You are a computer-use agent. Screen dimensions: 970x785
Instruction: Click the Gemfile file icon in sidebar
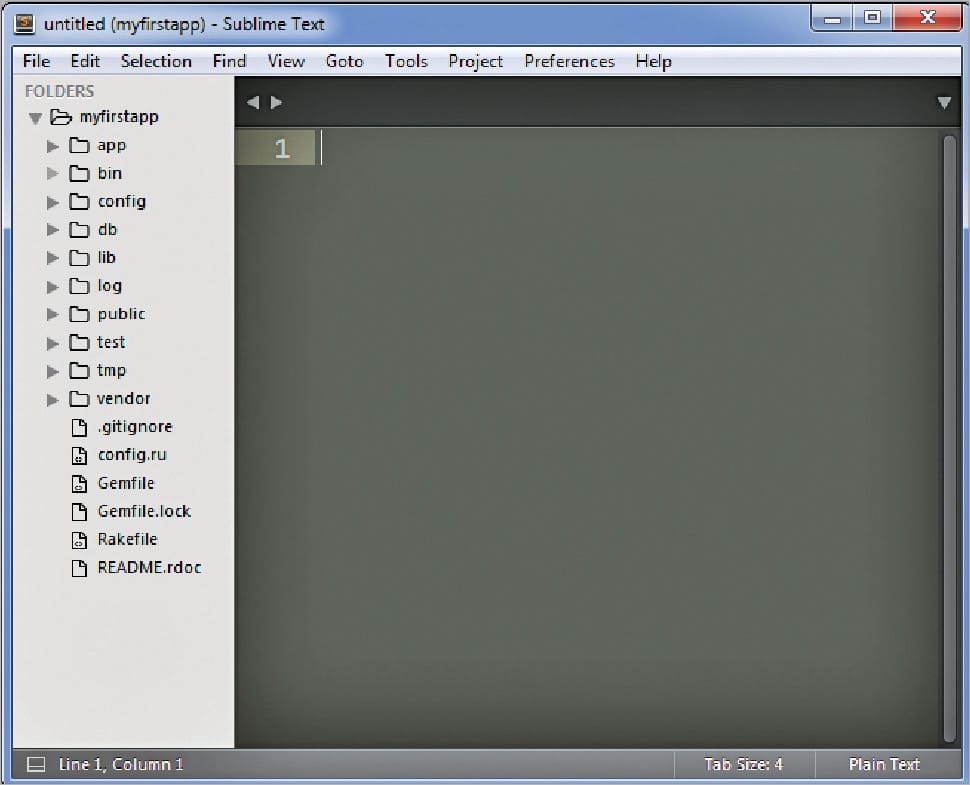(80, 484)
